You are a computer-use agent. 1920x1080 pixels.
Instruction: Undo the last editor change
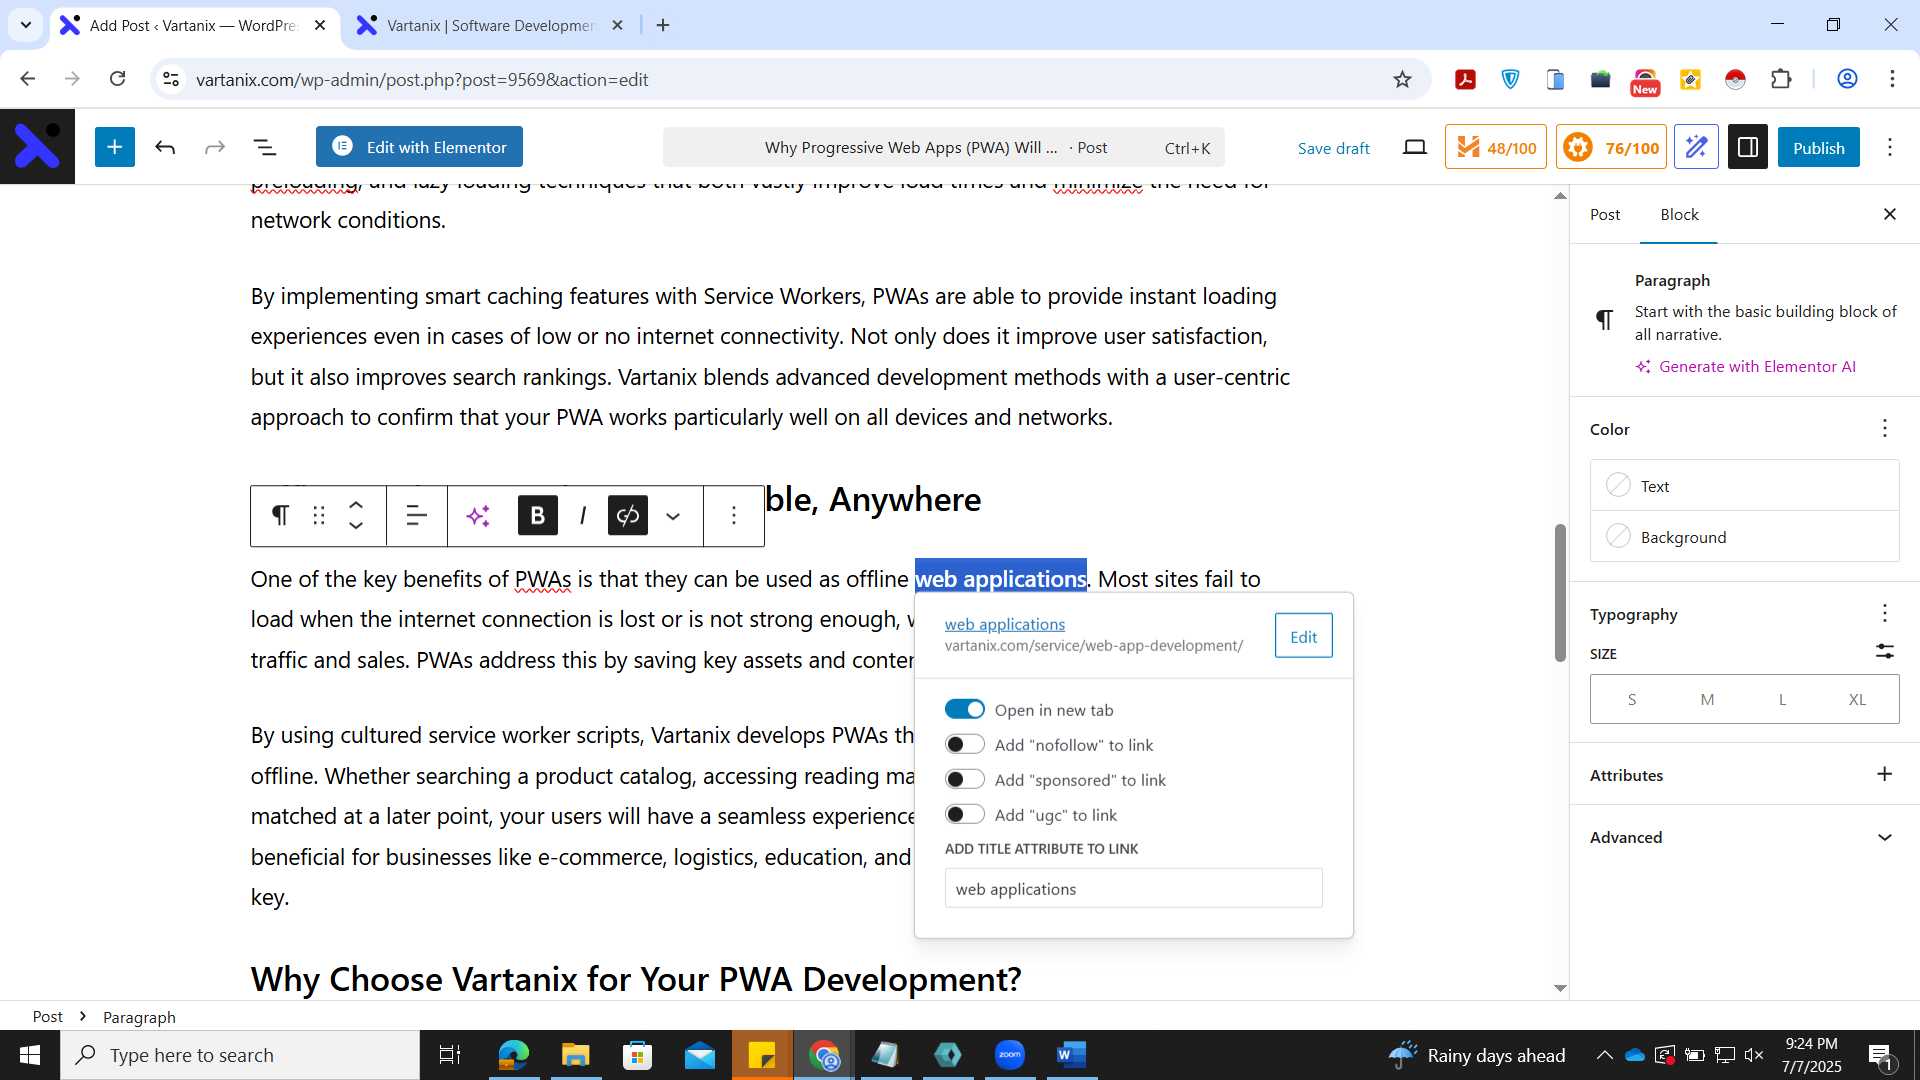[166, 148]
